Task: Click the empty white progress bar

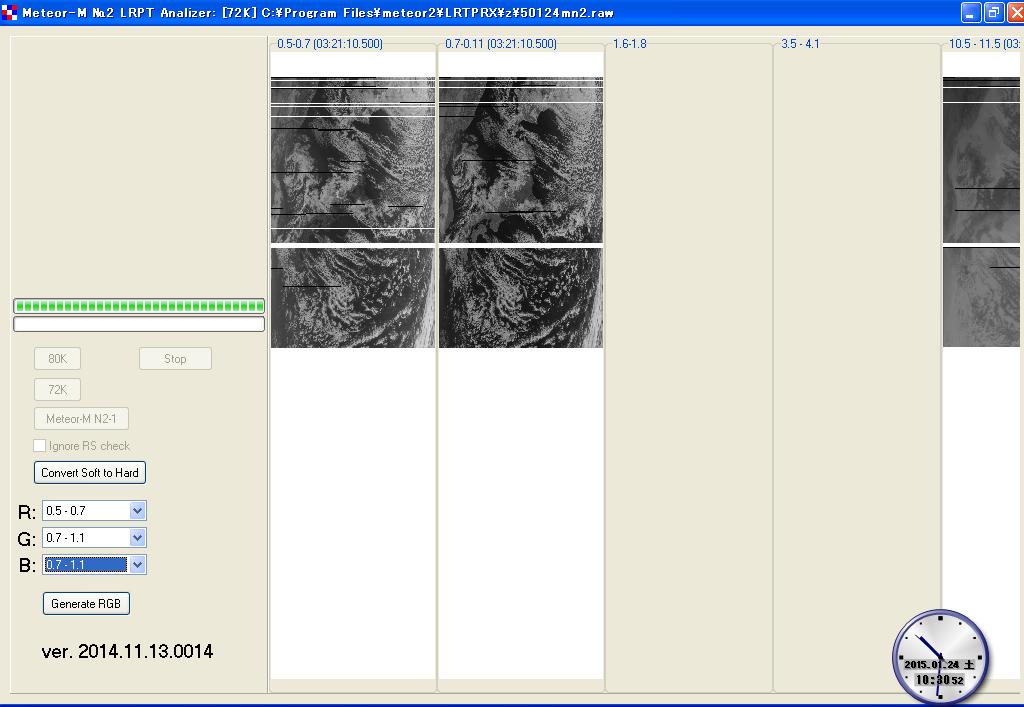Action: tap(139, 324)
